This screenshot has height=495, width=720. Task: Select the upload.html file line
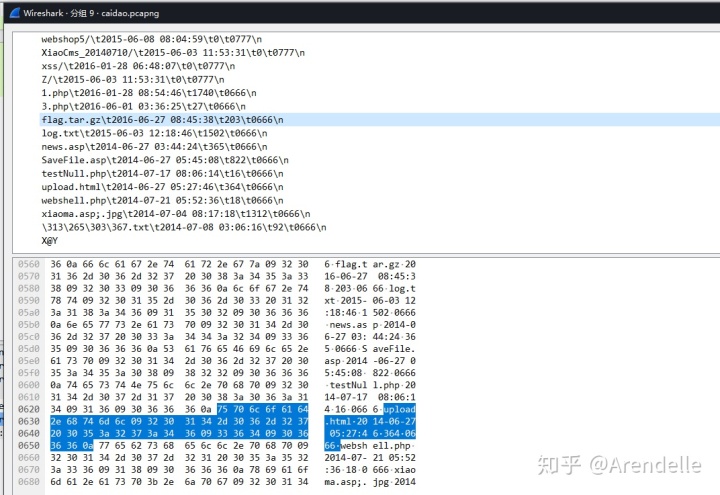point(162,187)
